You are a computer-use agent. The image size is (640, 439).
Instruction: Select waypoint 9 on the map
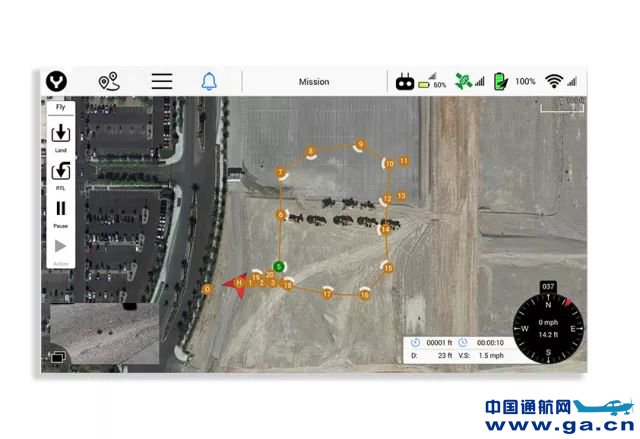tap(360, 145)
